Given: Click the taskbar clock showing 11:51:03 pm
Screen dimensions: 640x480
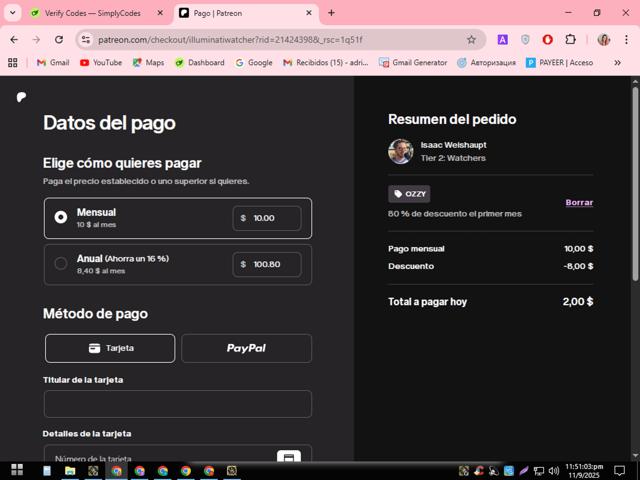Looking at the screenshot, I should [x=584, y=471].
